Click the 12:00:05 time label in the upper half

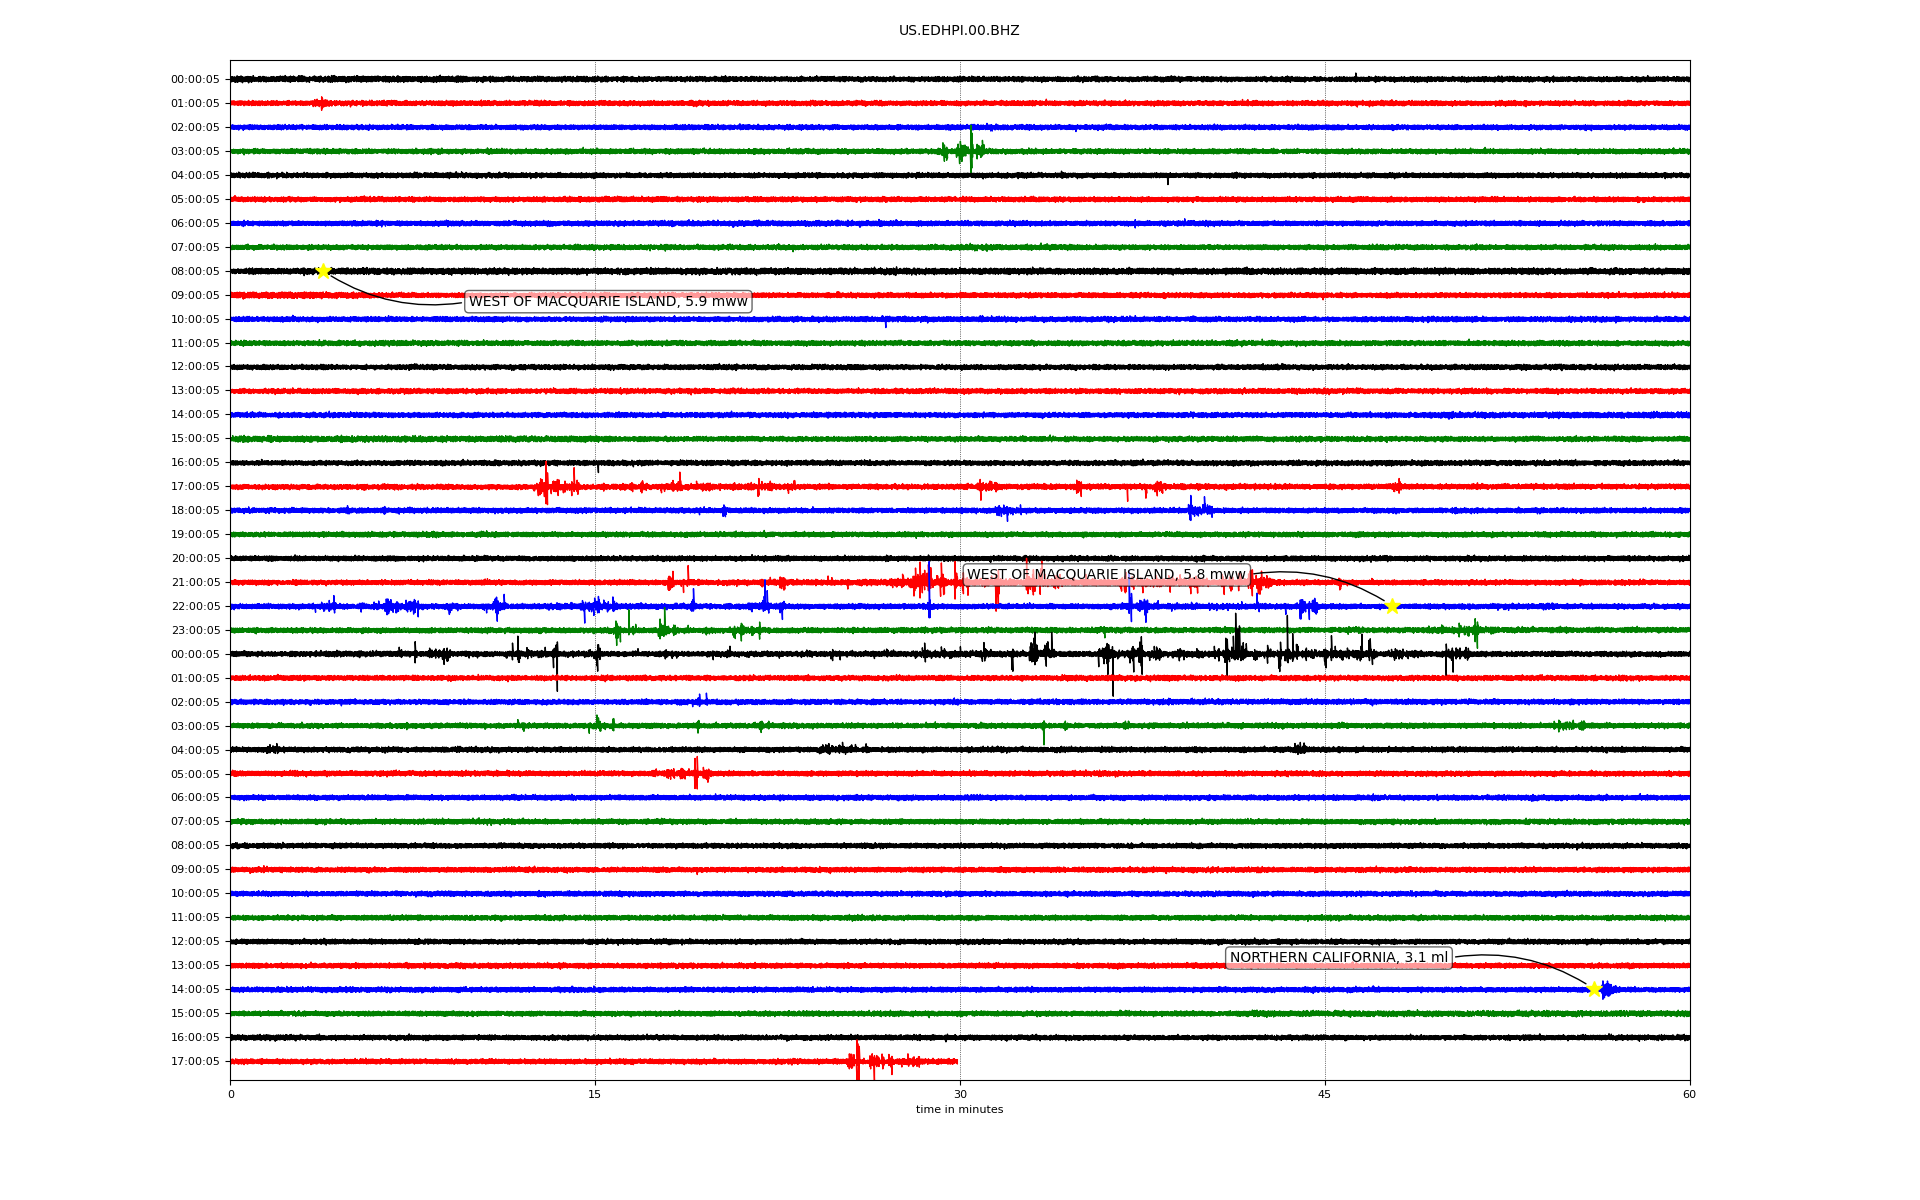click(195, 367)
